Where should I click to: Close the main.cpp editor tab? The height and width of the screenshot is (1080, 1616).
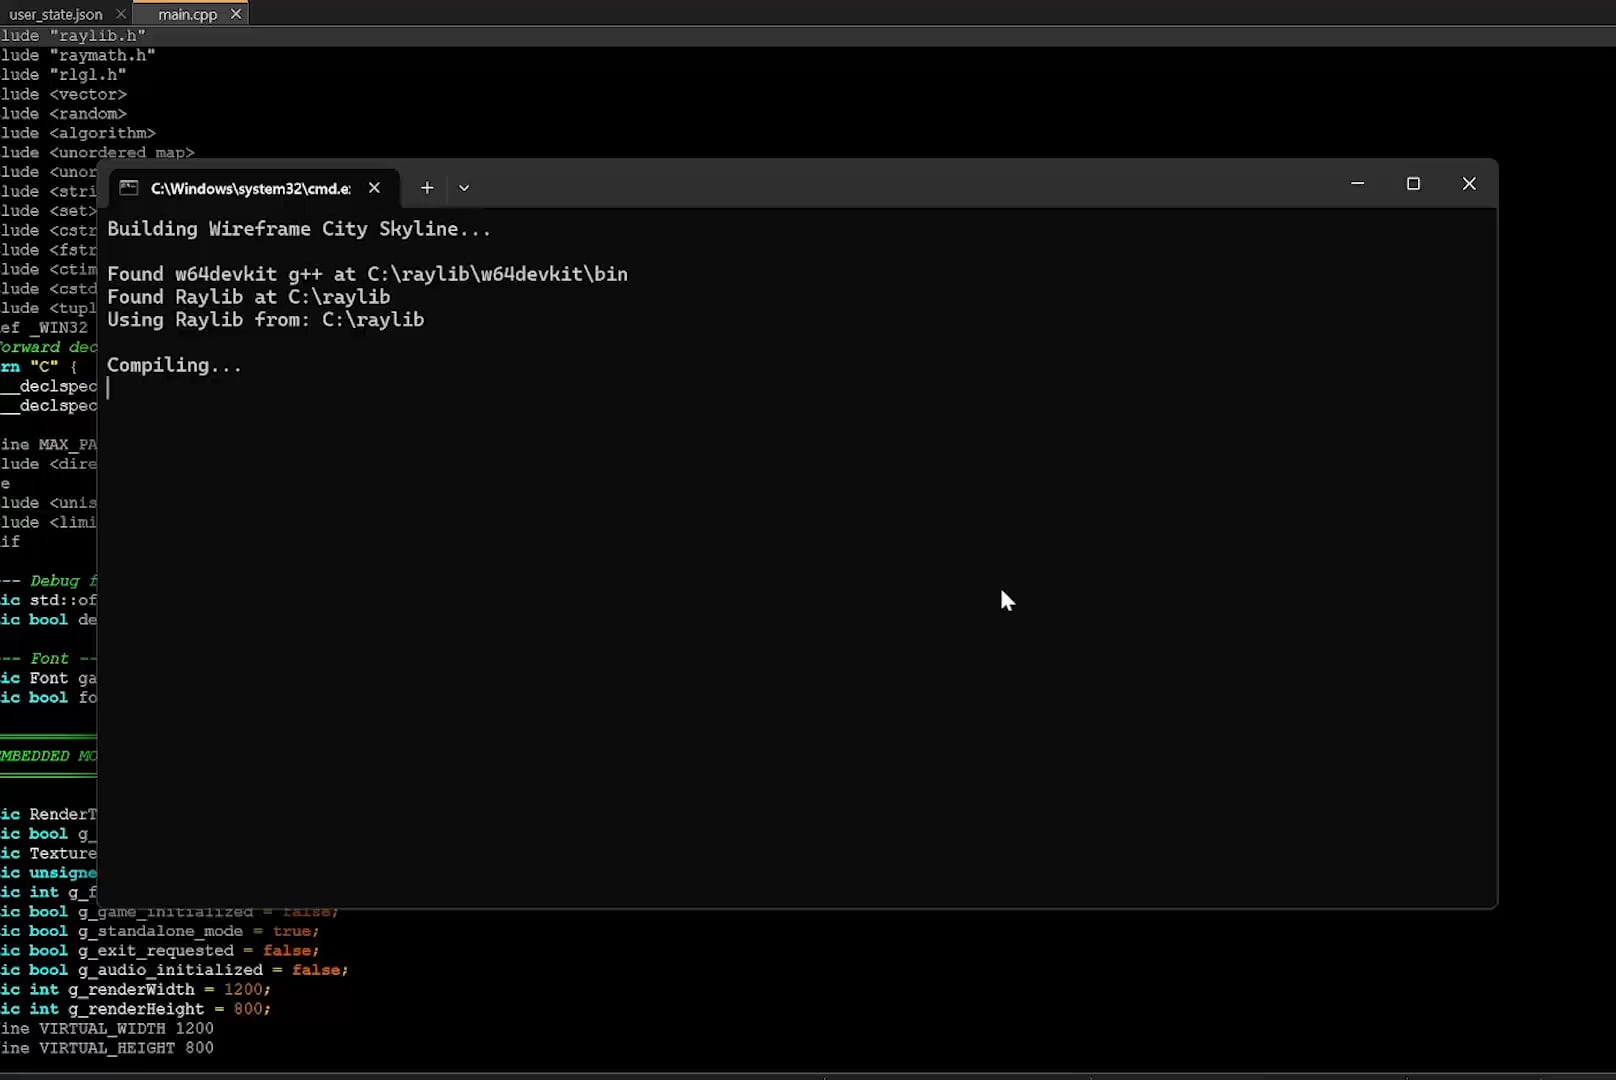tap(236, 14)
